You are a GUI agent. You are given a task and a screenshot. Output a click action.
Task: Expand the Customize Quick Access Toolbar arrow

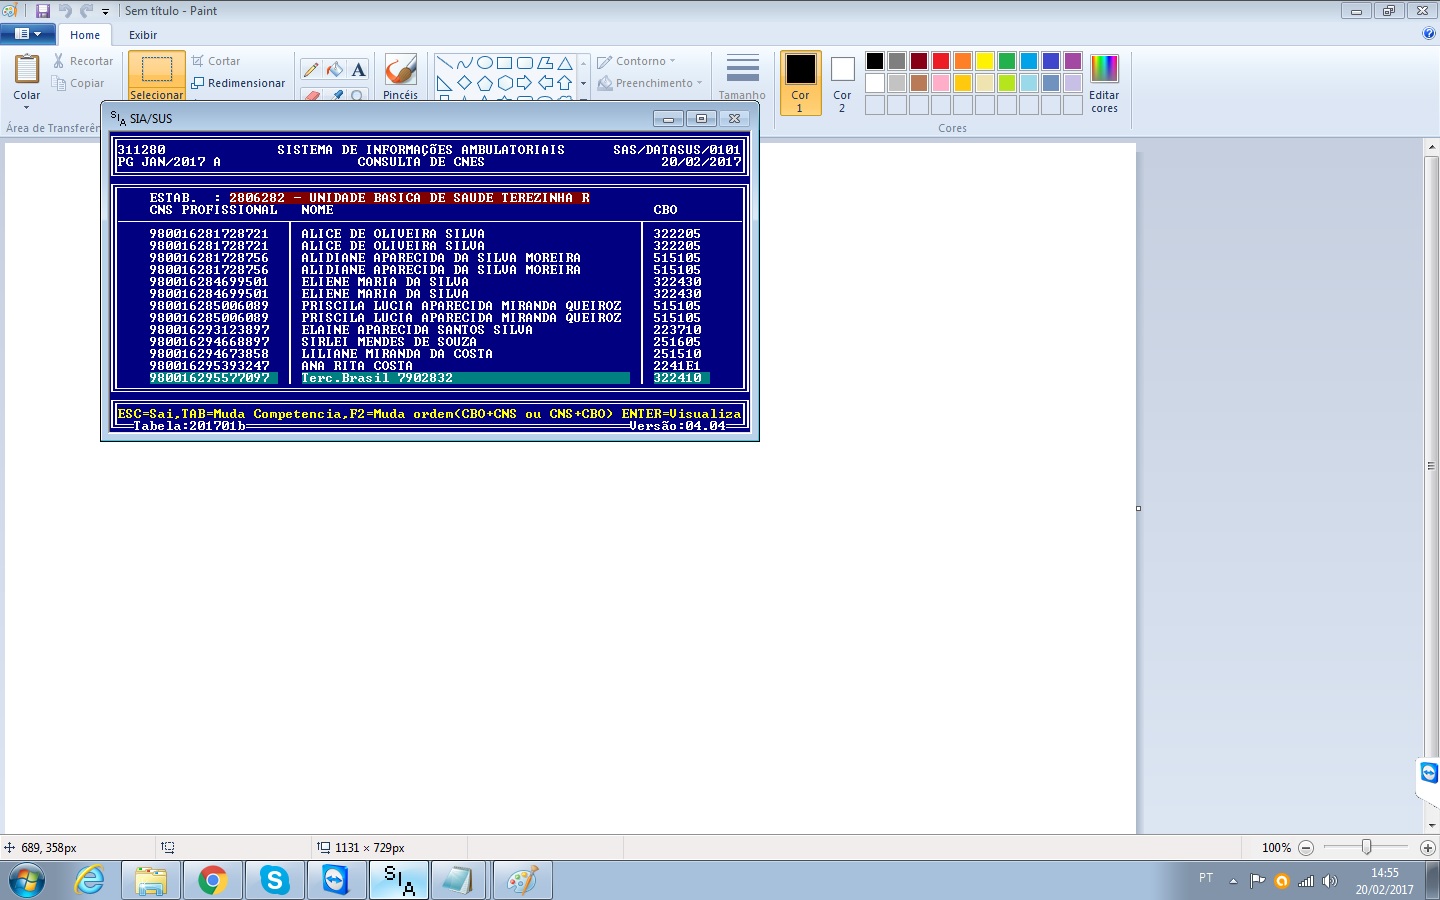[105, 12]
